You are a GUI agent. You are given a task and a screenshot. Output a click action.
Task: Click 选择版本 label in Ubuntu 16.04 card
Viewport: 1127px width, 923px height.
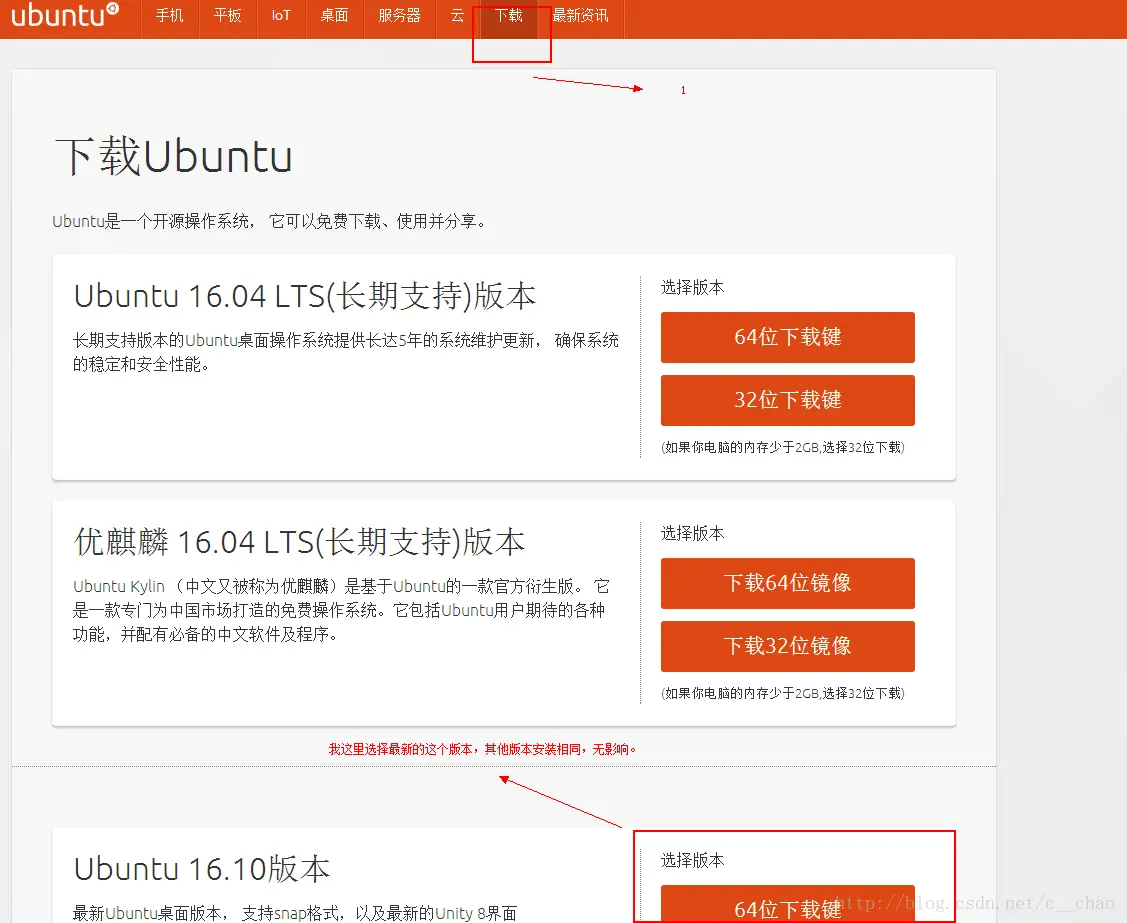tap(693, 288)
